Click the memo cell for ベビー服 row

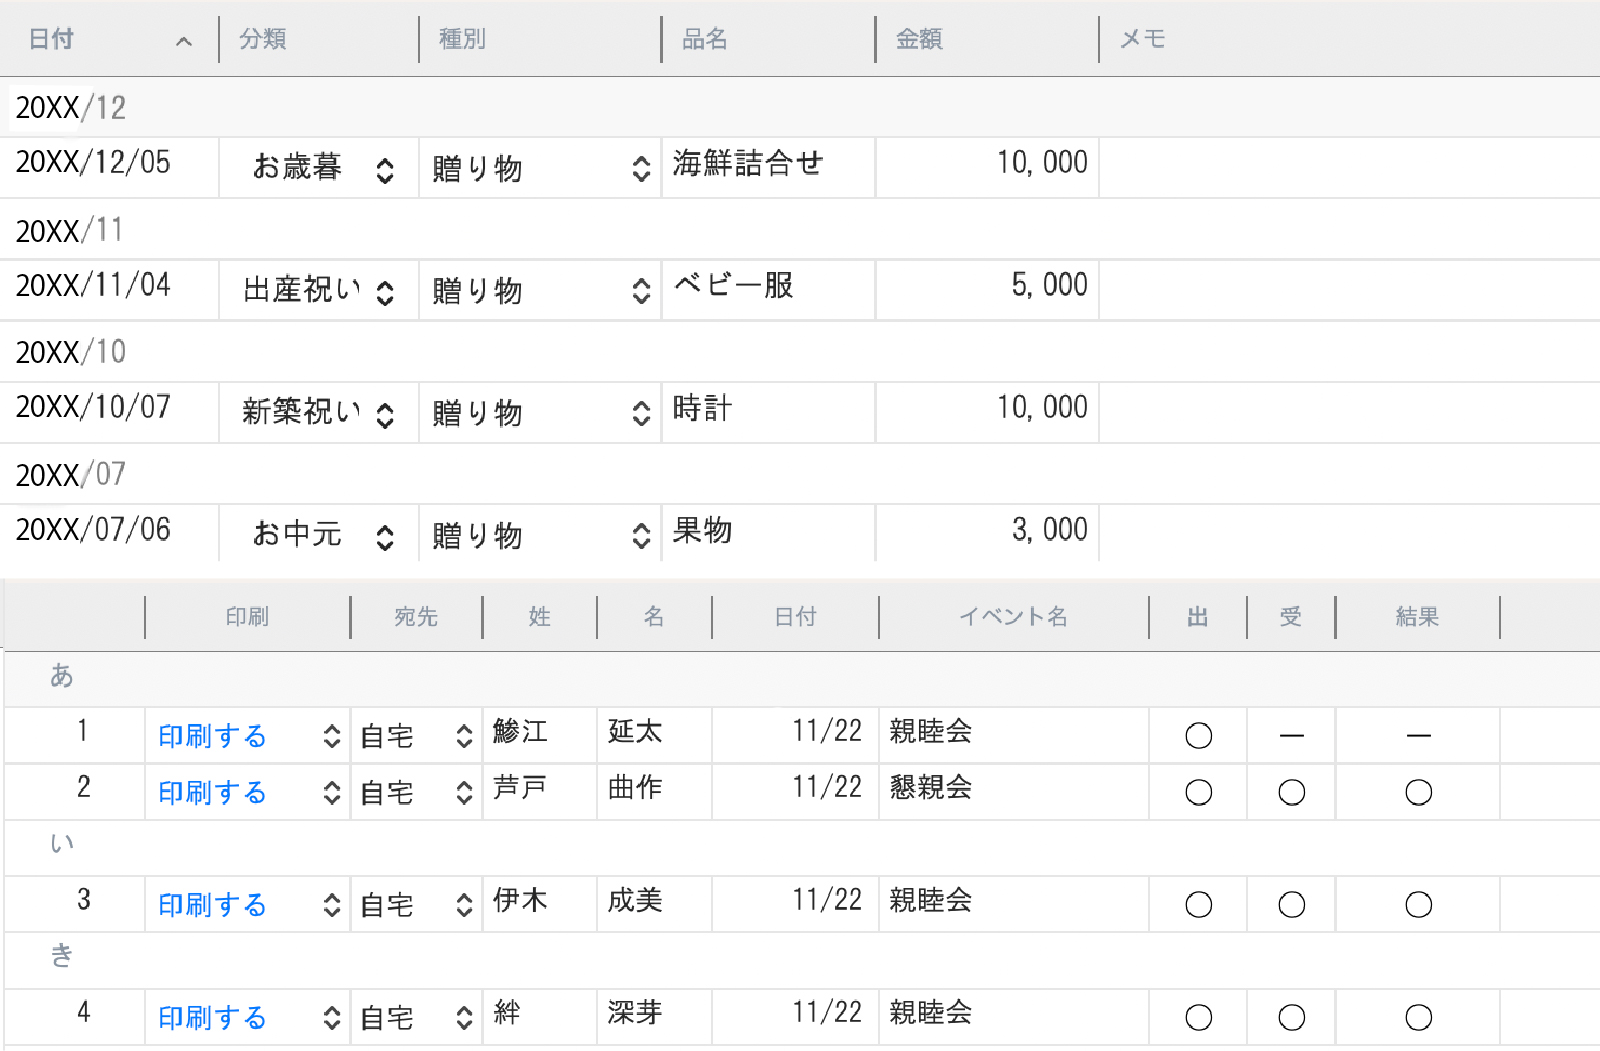(1348, 288)
